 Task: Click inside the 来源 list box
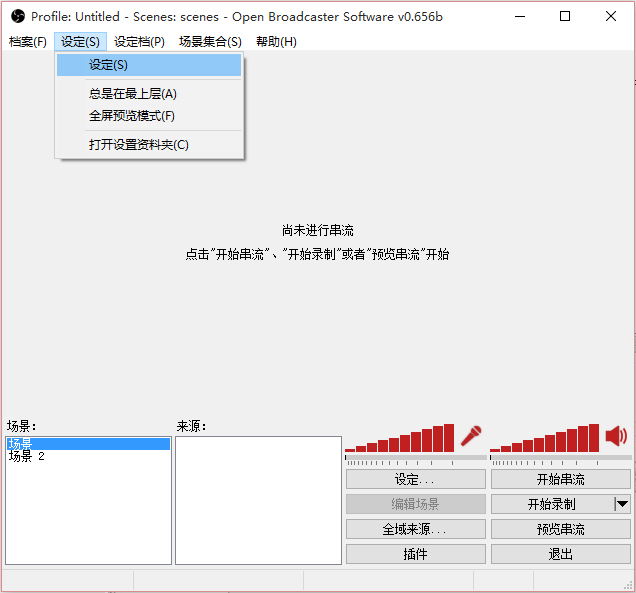(x=258, y=500)
